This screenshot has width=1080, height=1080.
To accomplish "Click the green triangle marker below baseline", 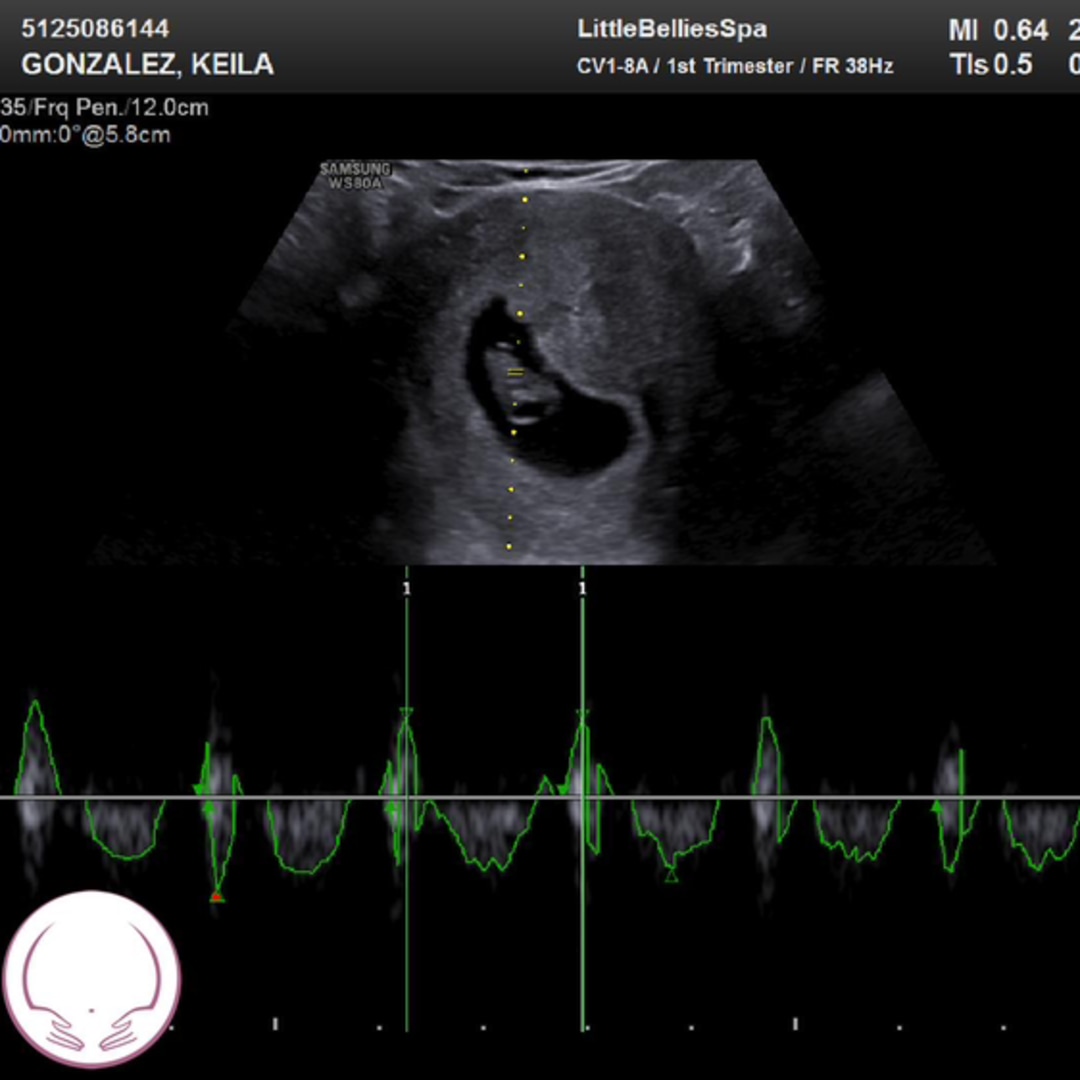I will point(672,876).
